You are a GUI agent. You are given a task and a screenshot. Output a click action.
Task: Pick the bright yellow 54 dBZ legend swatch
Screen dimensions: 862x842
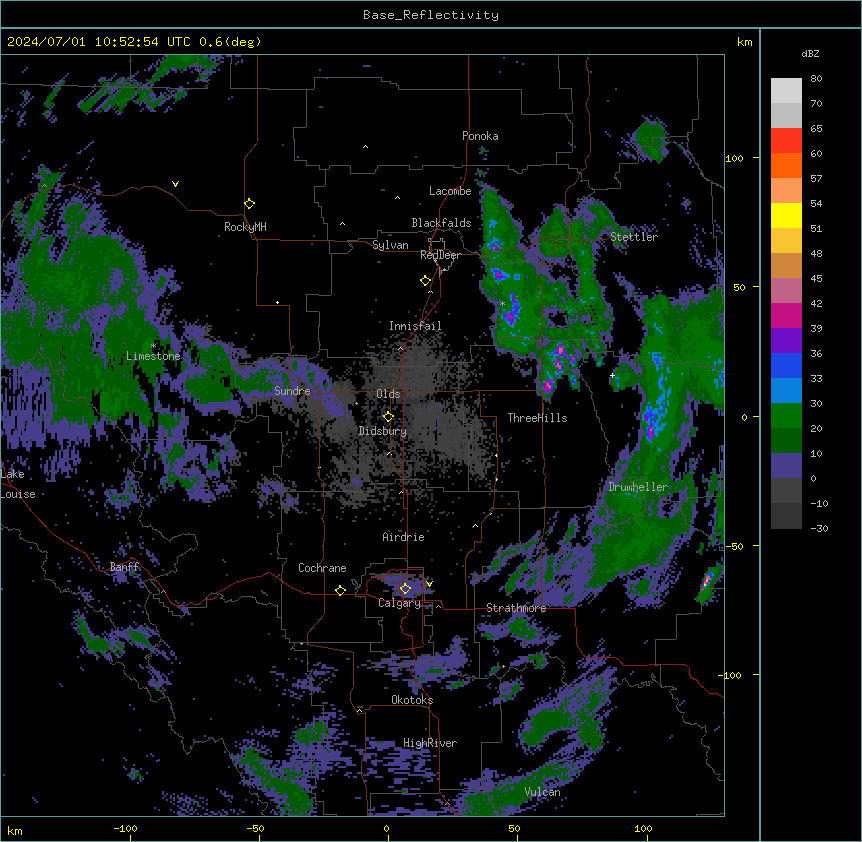786,215
